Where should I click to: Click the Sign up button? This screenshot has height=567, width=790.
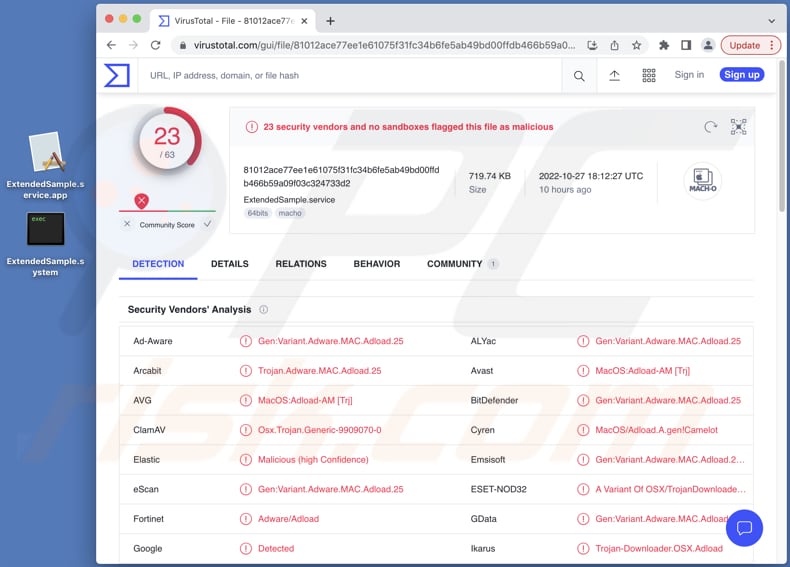click(742, 75)
